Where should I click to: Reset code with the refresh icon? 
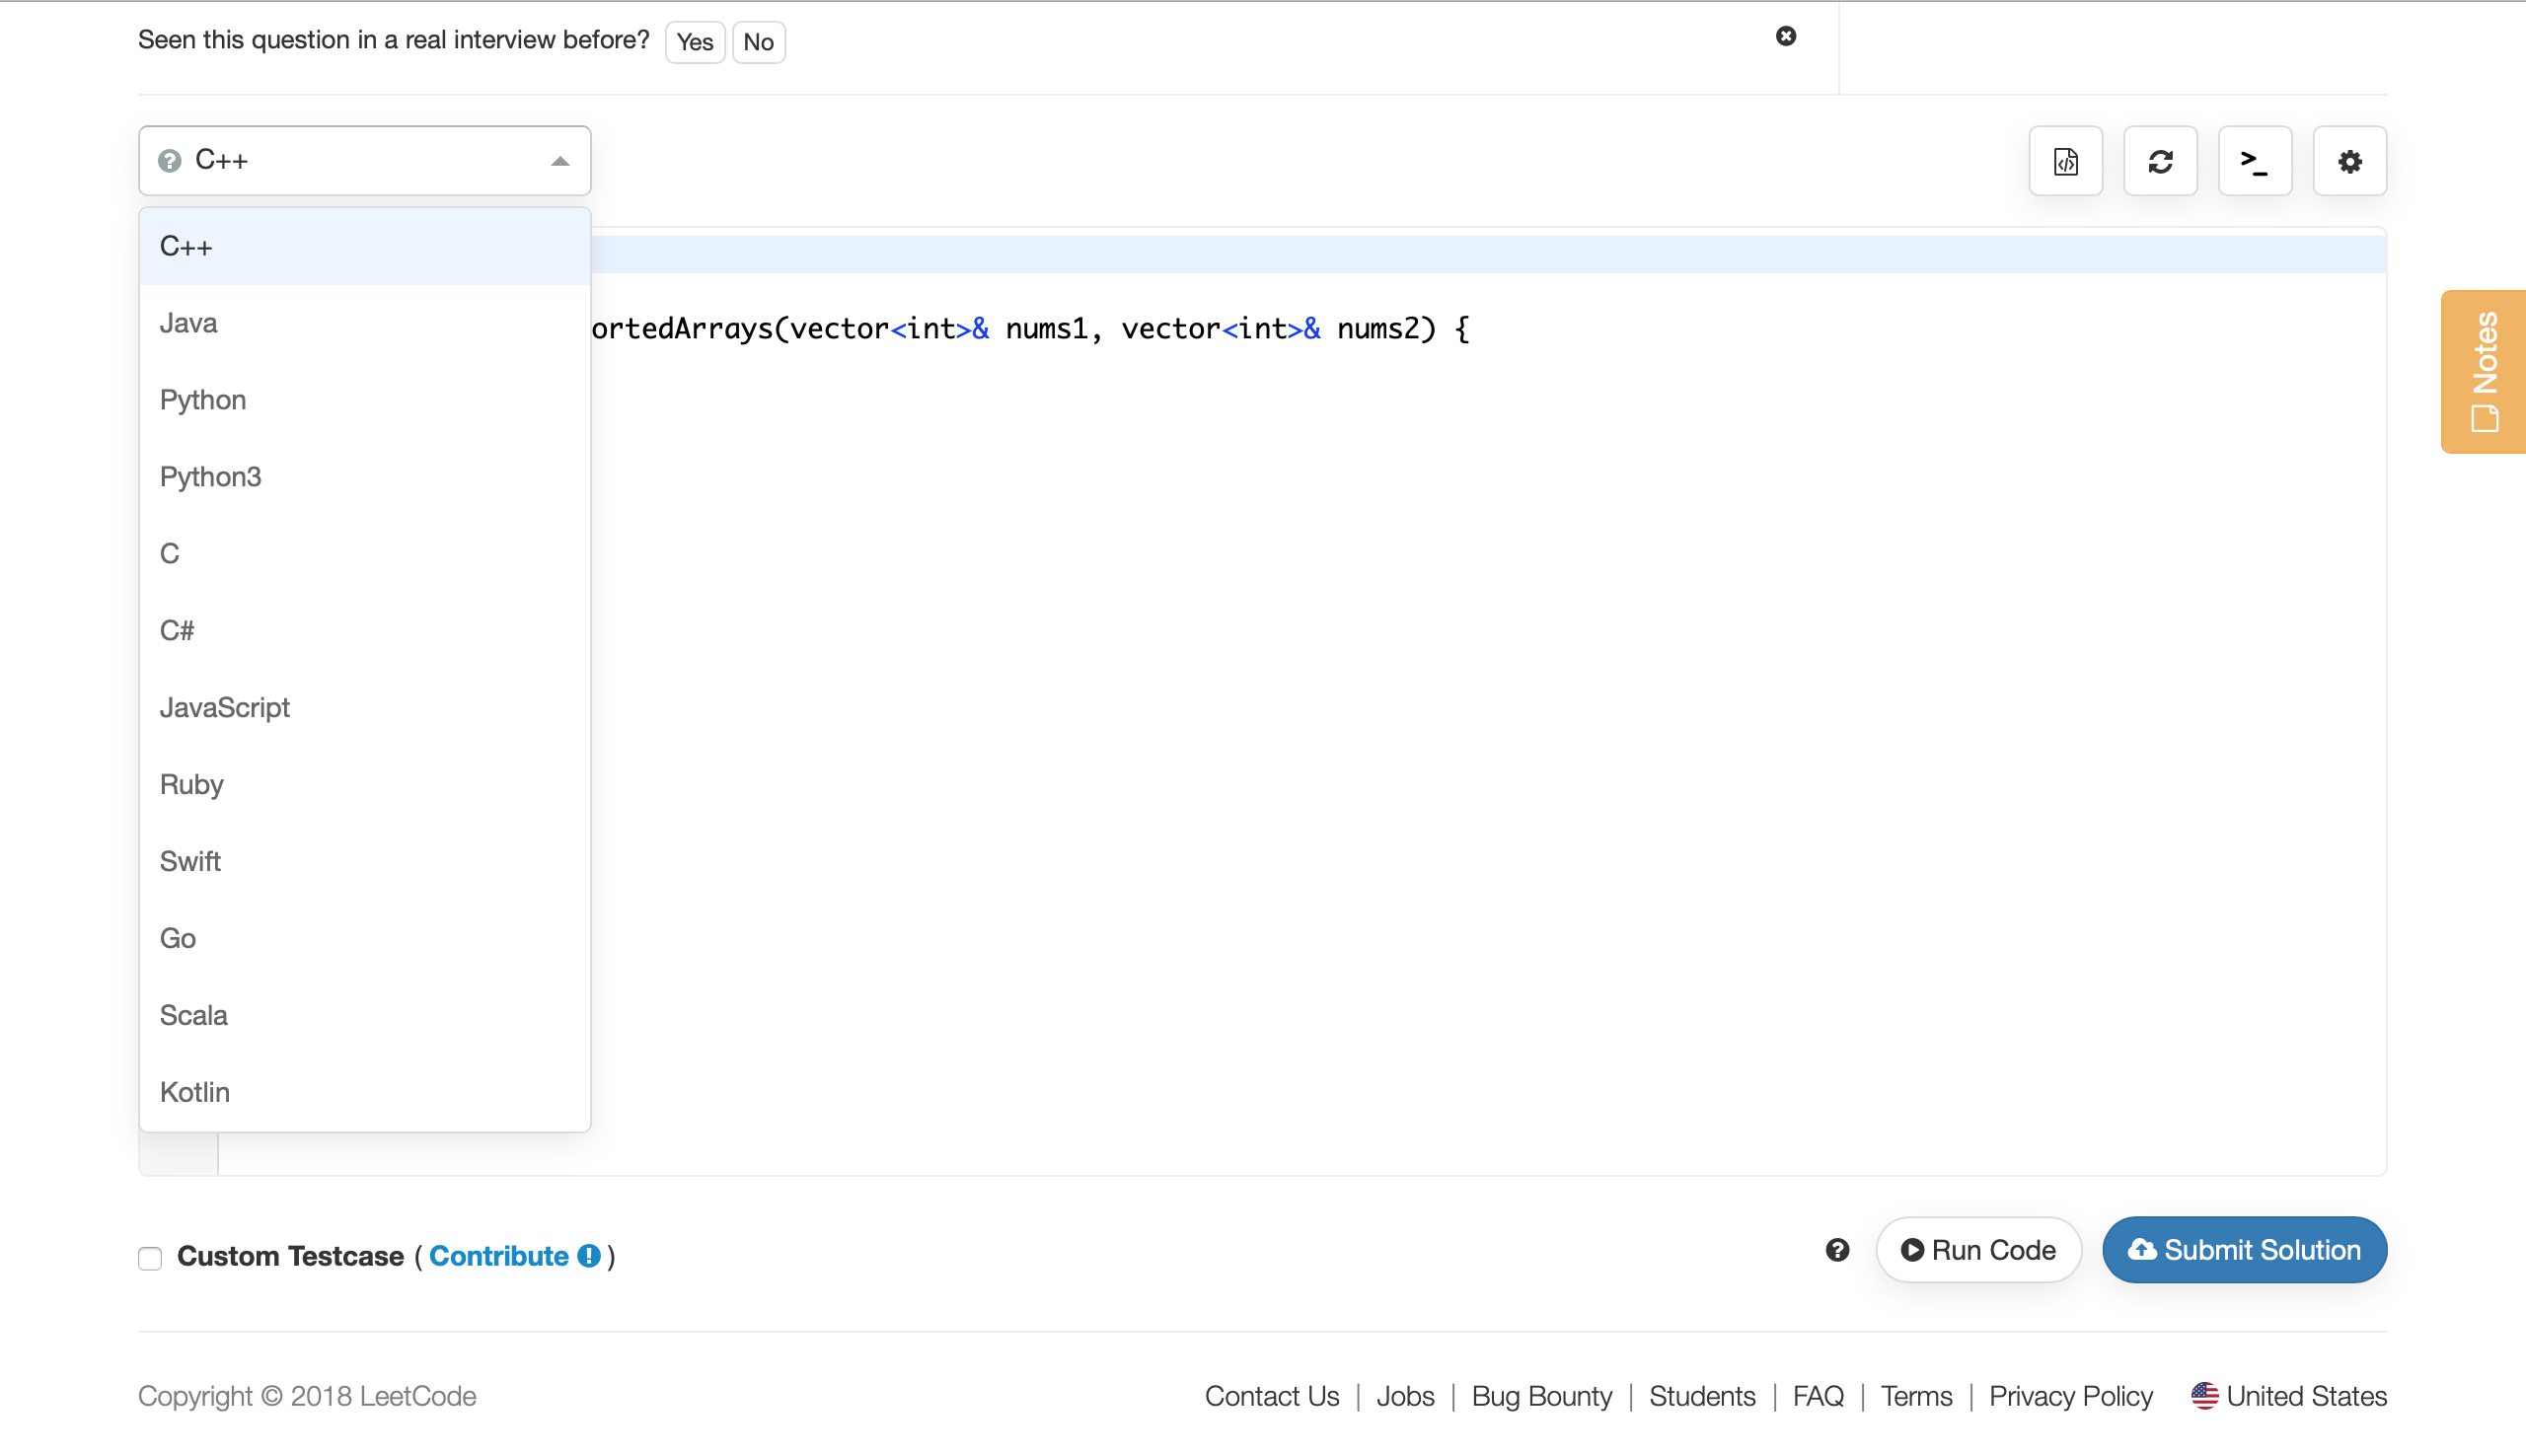2160,161
